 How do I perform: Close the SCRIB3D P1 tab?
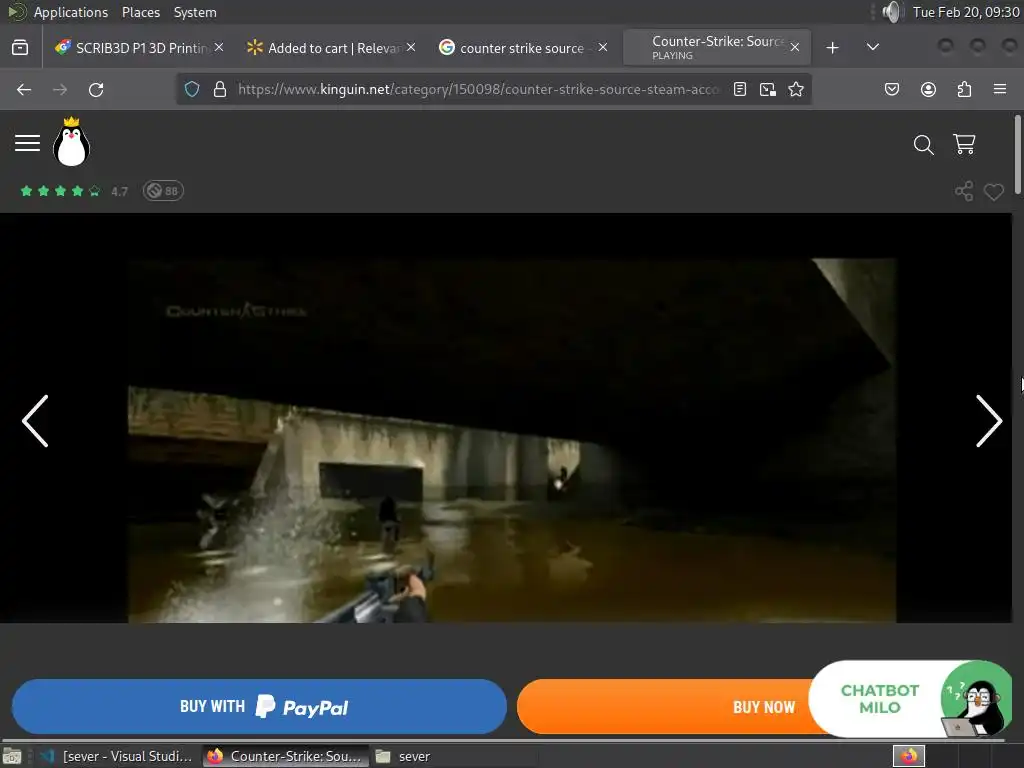pos(219,47)
